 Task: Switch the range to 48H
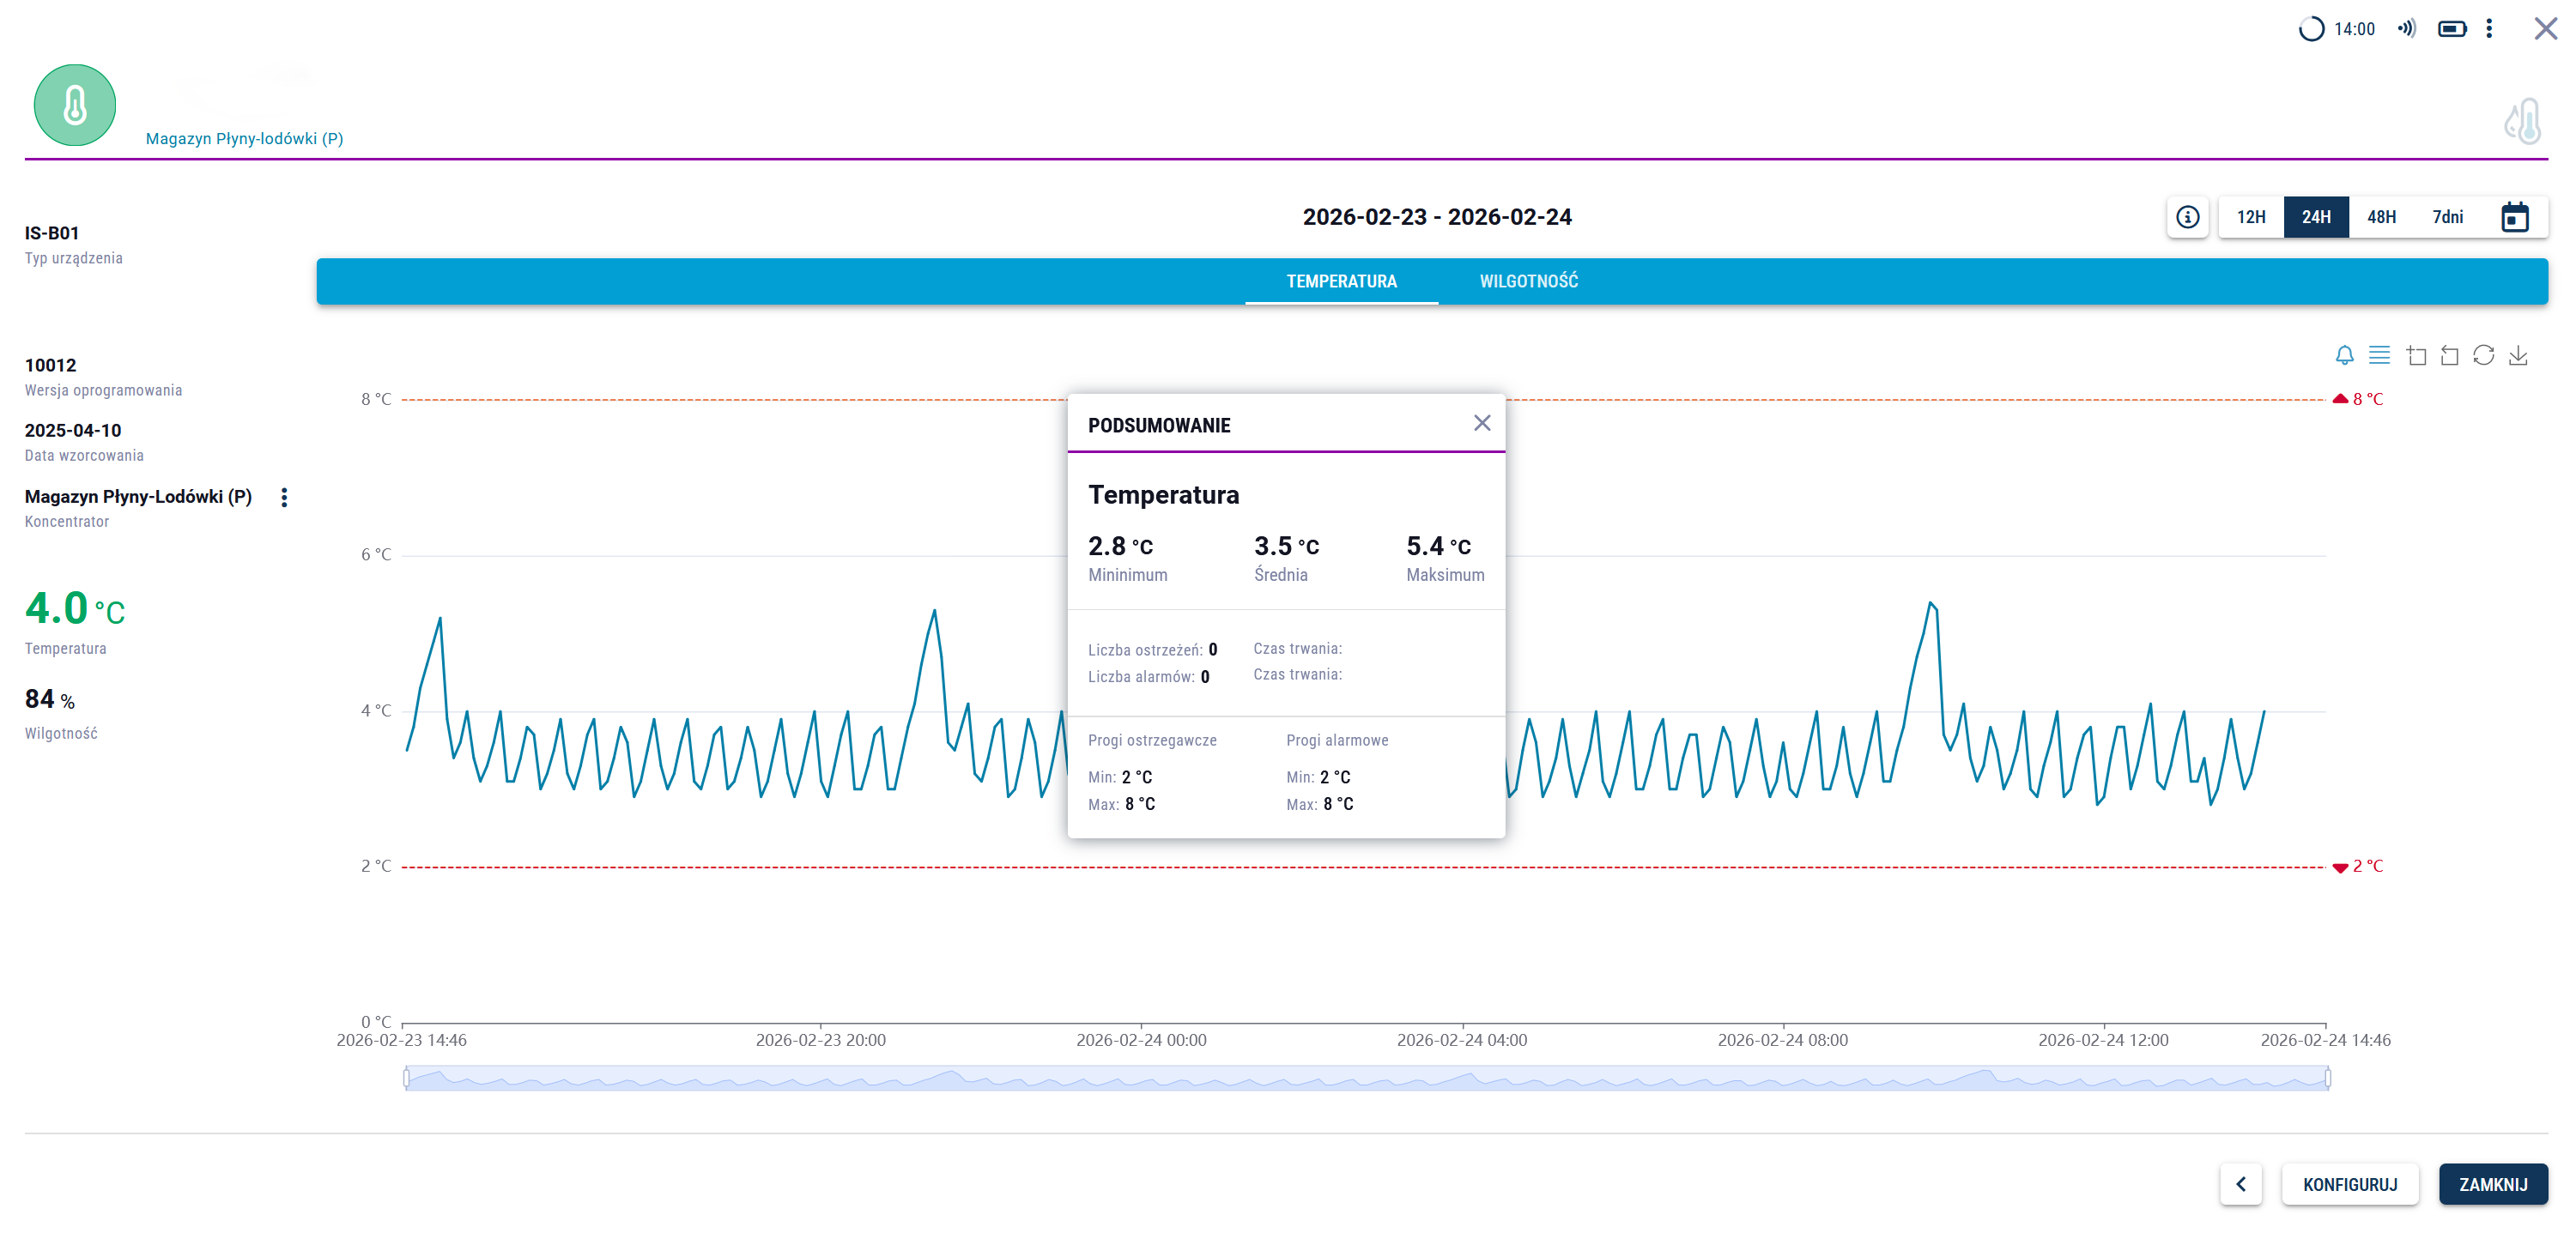coord(2380,217)
